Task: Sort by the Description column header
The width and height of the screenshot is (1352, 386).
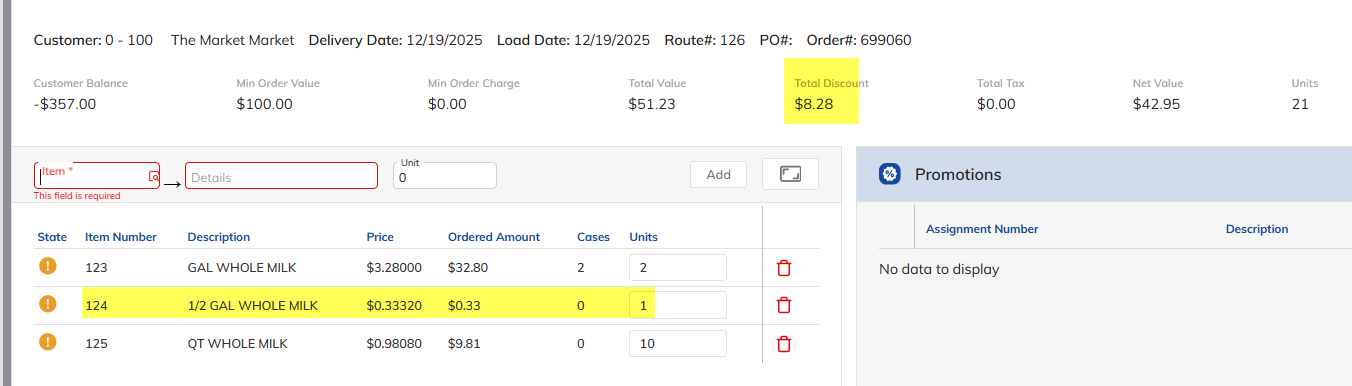Action: pyautogui.click(x=219, y=237)
